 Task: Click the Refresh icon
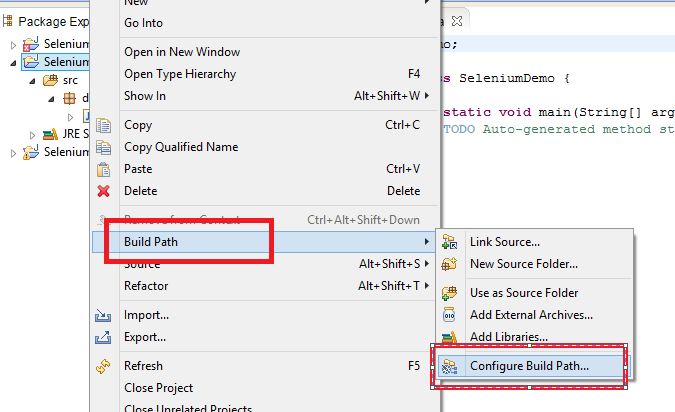point(103,366)
